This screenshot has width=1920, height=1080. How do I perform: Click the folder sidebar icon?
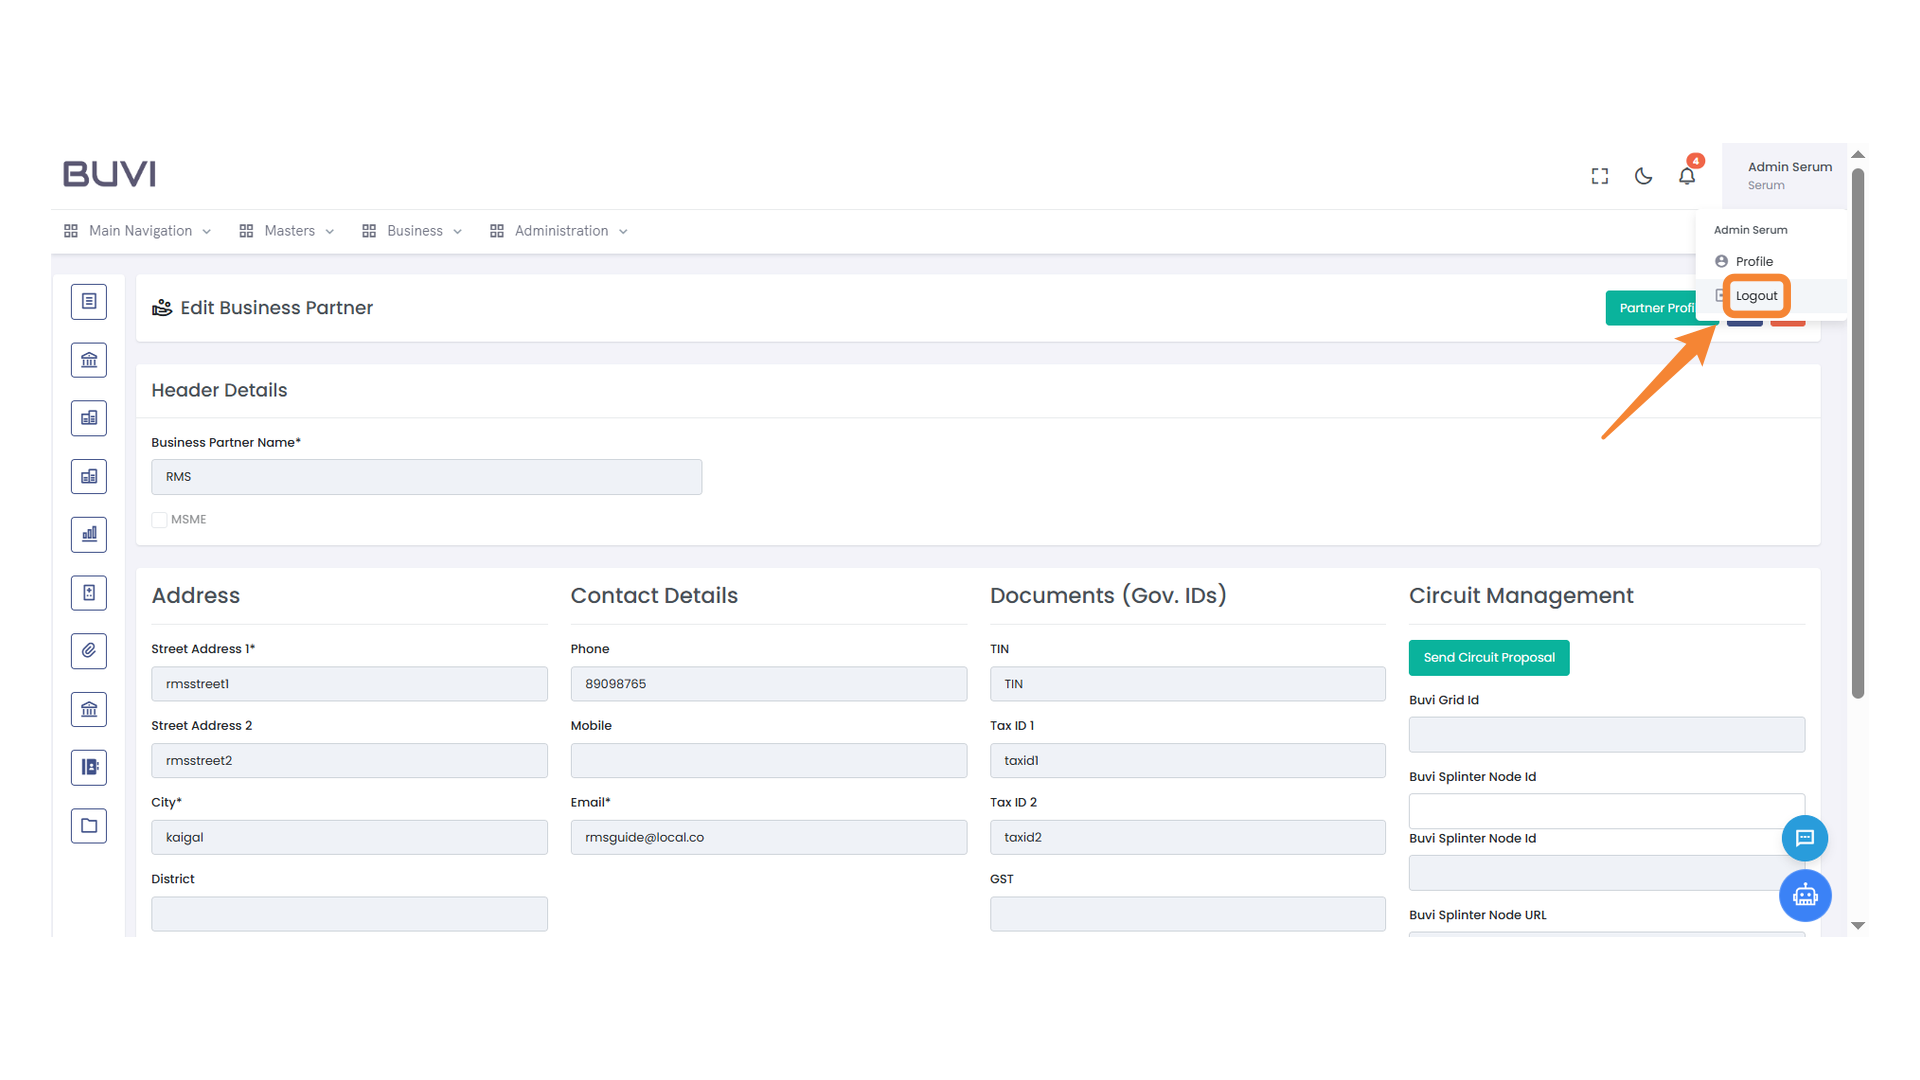89,826
